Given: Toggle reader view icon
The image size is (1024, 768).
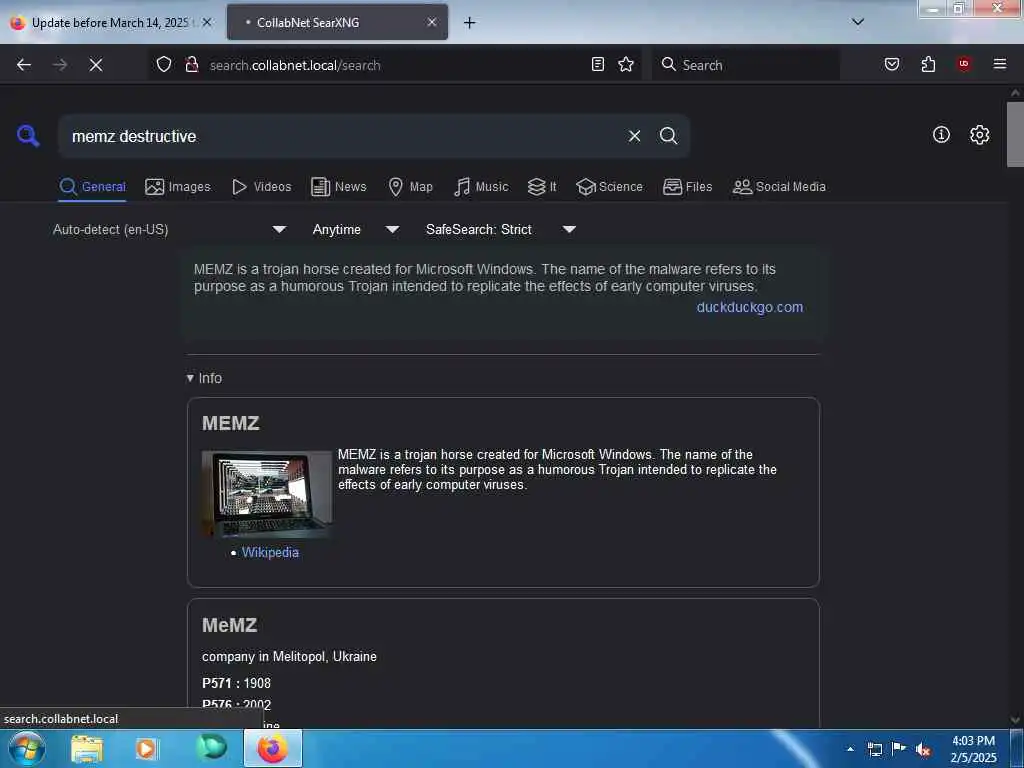Looking at the screenshot, I should click(598, 64).
